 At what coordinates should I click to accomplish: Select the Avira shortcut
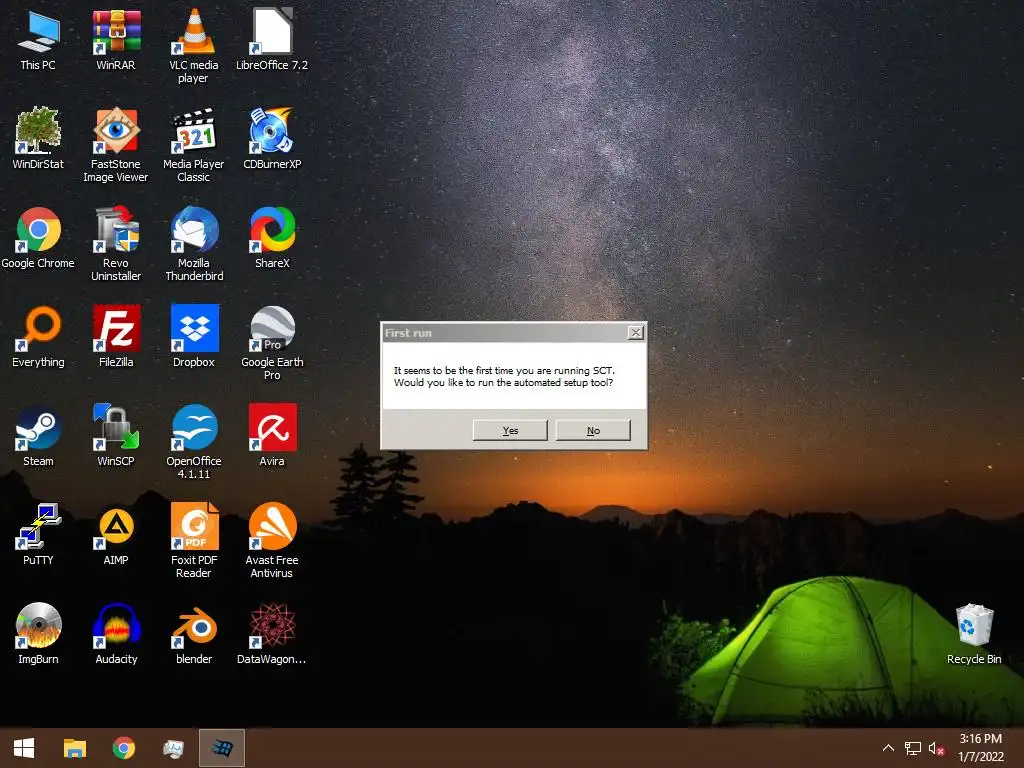(x=272, y=436)
